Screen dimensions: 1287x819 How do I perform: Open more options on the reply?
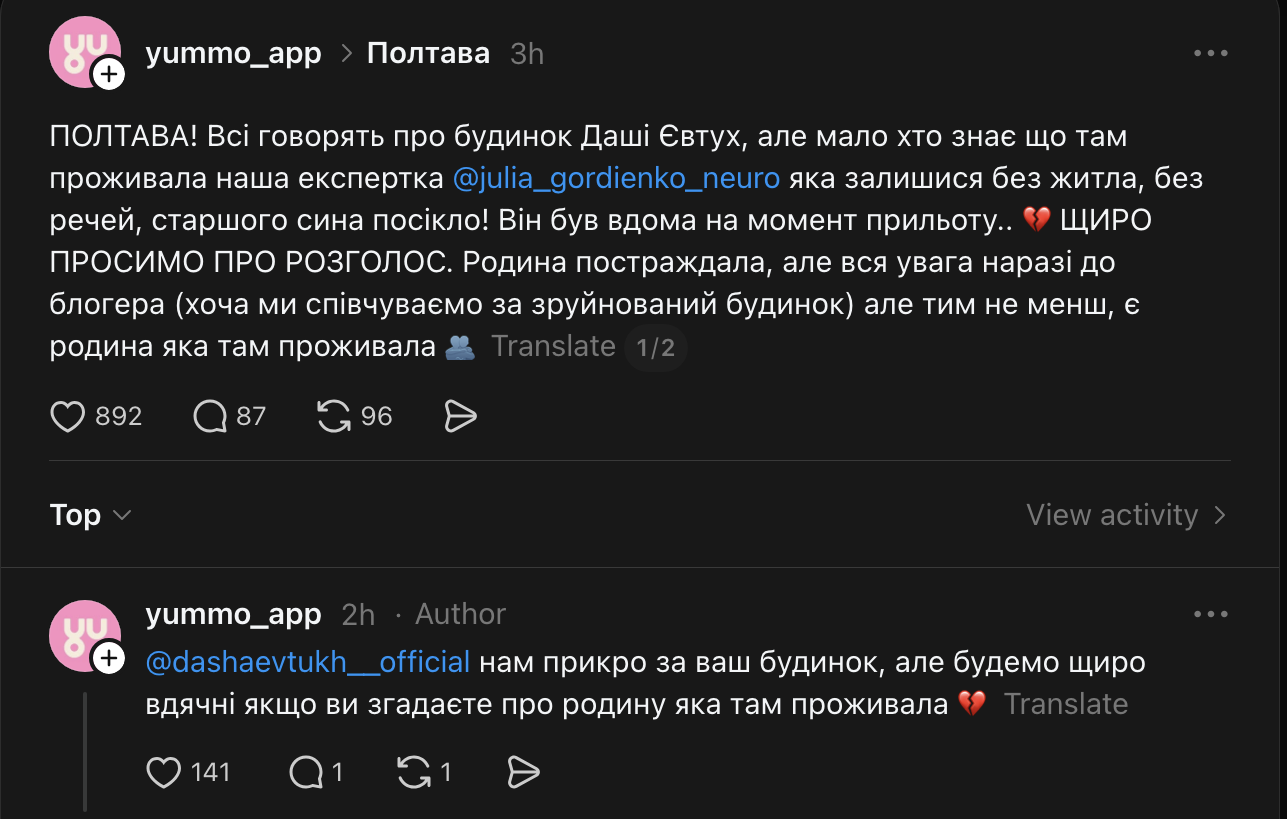(1210, 614)
